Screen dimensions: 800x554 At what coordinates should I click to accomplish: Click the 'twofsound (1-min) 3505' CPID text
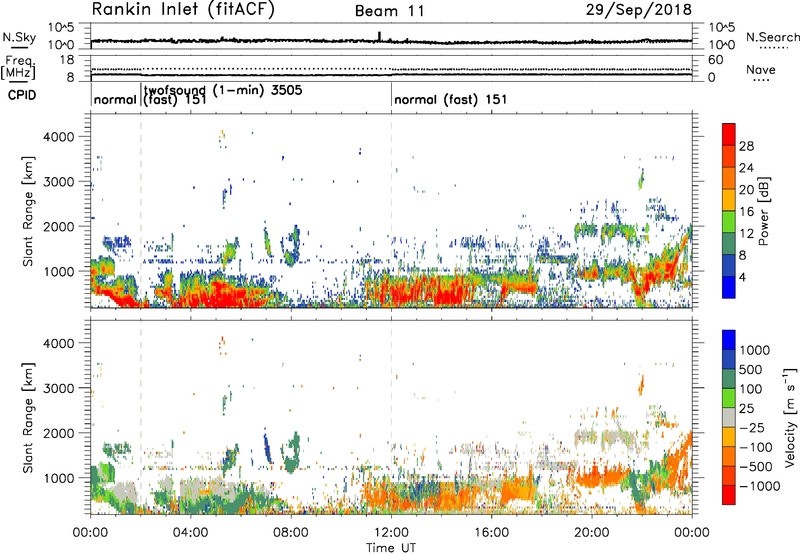point(223,90)
